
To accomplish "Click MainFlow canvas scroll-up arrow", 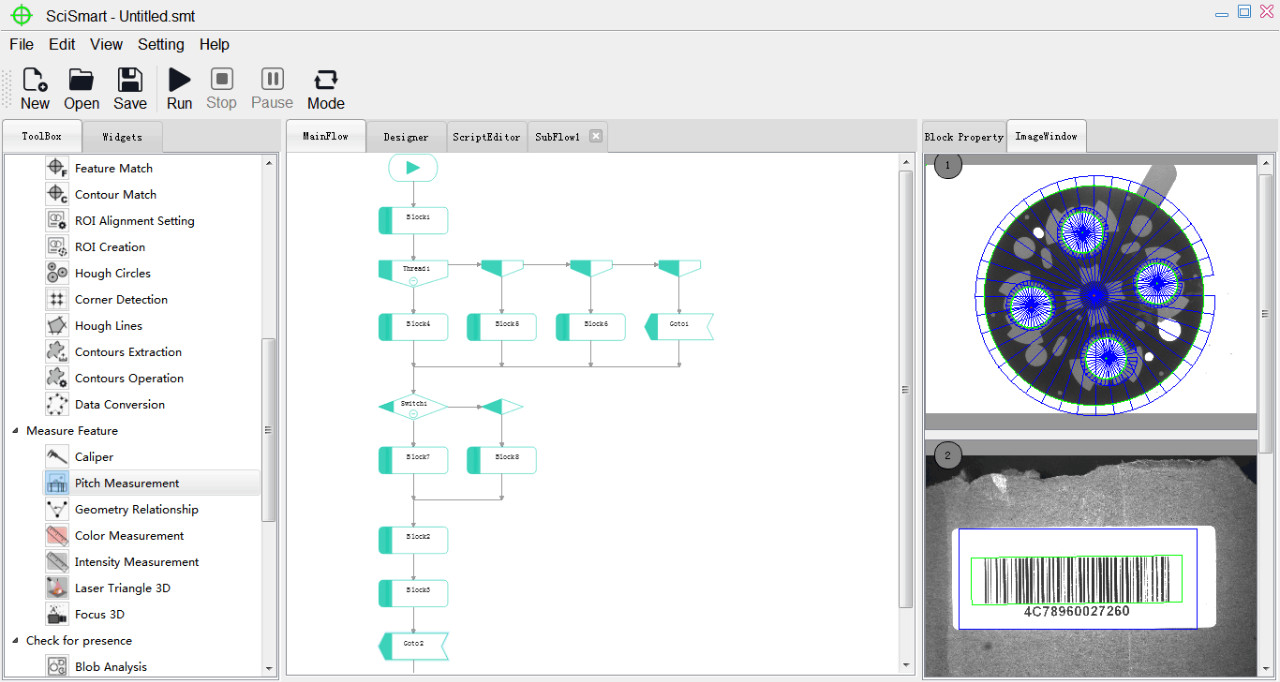I will 906,162.
